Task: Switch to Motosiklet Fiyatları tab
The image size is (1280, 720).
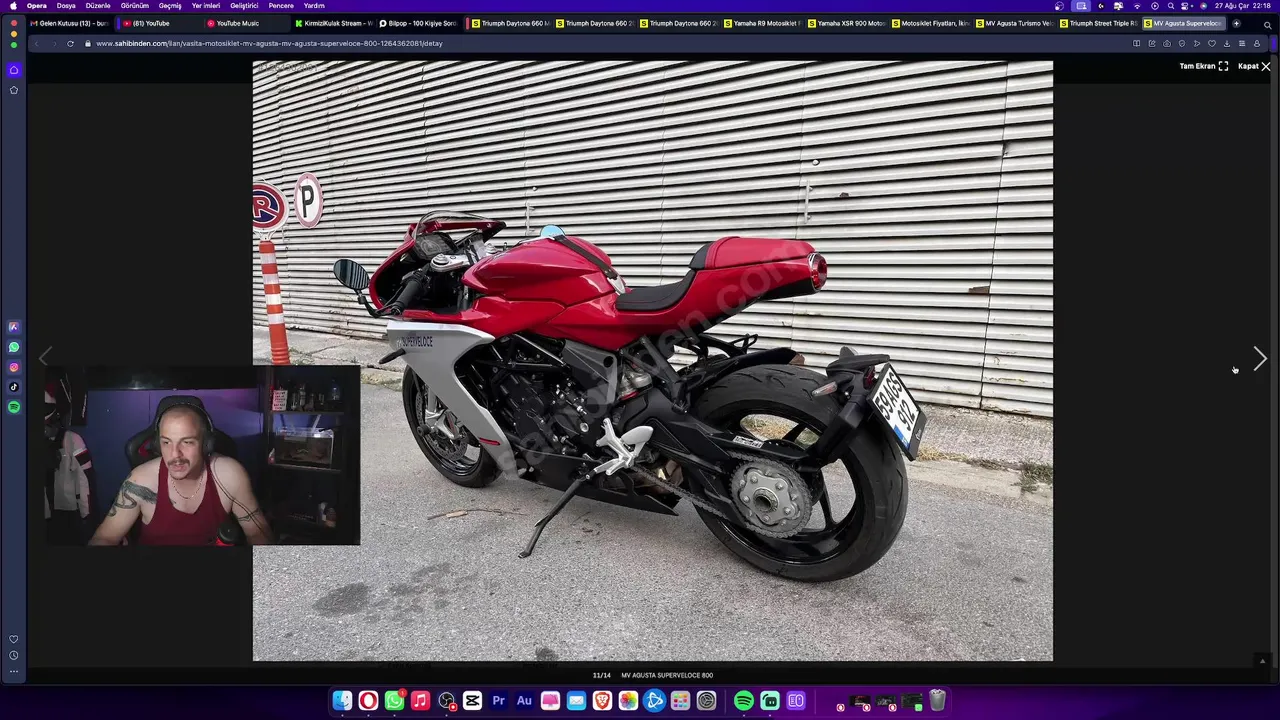Action: click(931, 23)
